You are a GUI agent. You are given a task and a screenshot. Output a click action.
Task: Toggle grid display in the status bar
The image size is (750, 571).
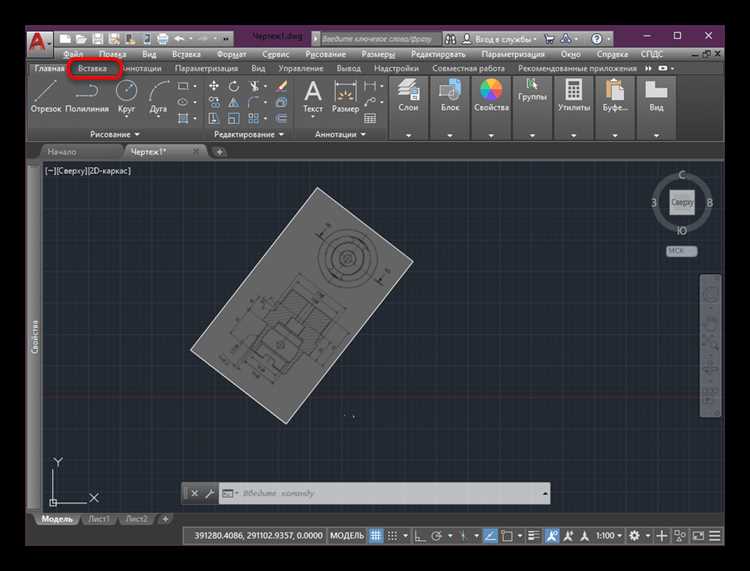pos(376,536)
